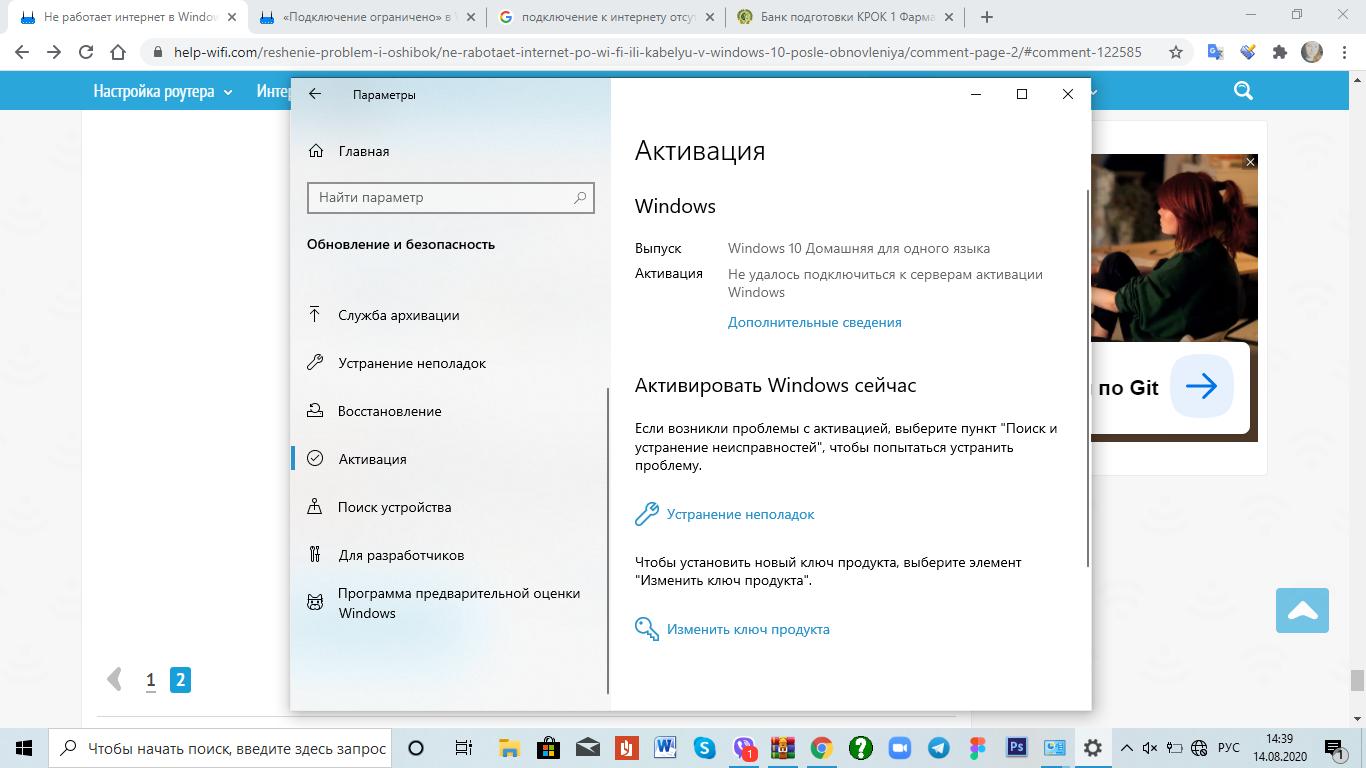Open Mail app from the taskbar

587,748
